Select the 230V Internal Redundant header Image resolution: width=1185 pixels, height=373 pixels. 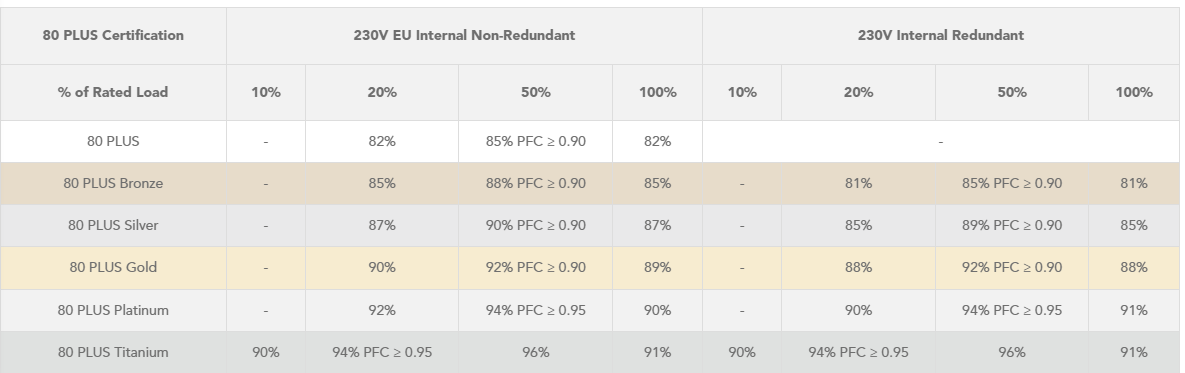tap(941, 35)
